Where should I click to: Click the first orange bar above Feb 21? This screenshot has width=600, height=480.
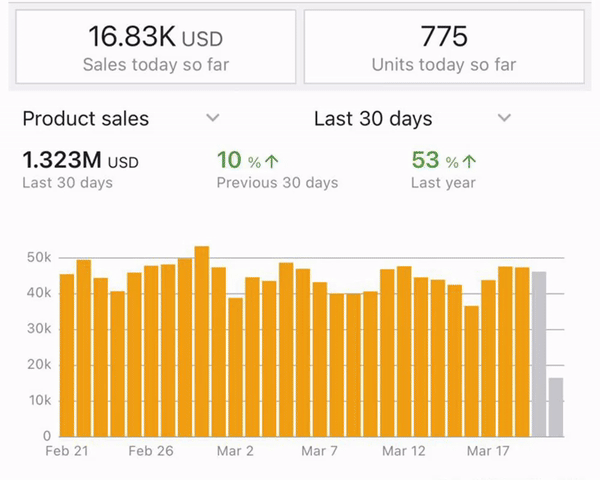(x=67, y=355)
